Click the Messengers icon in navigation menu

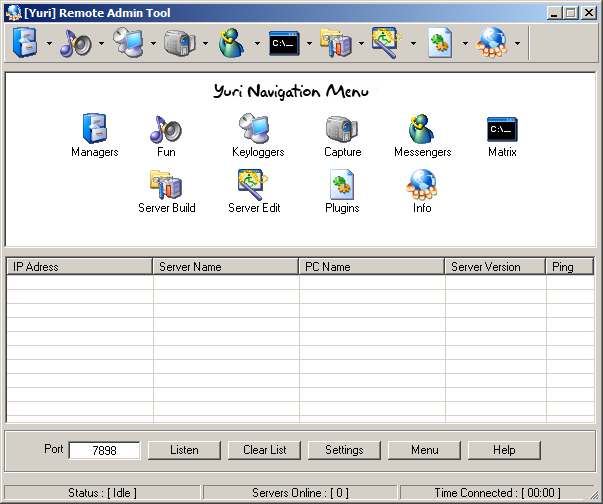click(422, 129)
